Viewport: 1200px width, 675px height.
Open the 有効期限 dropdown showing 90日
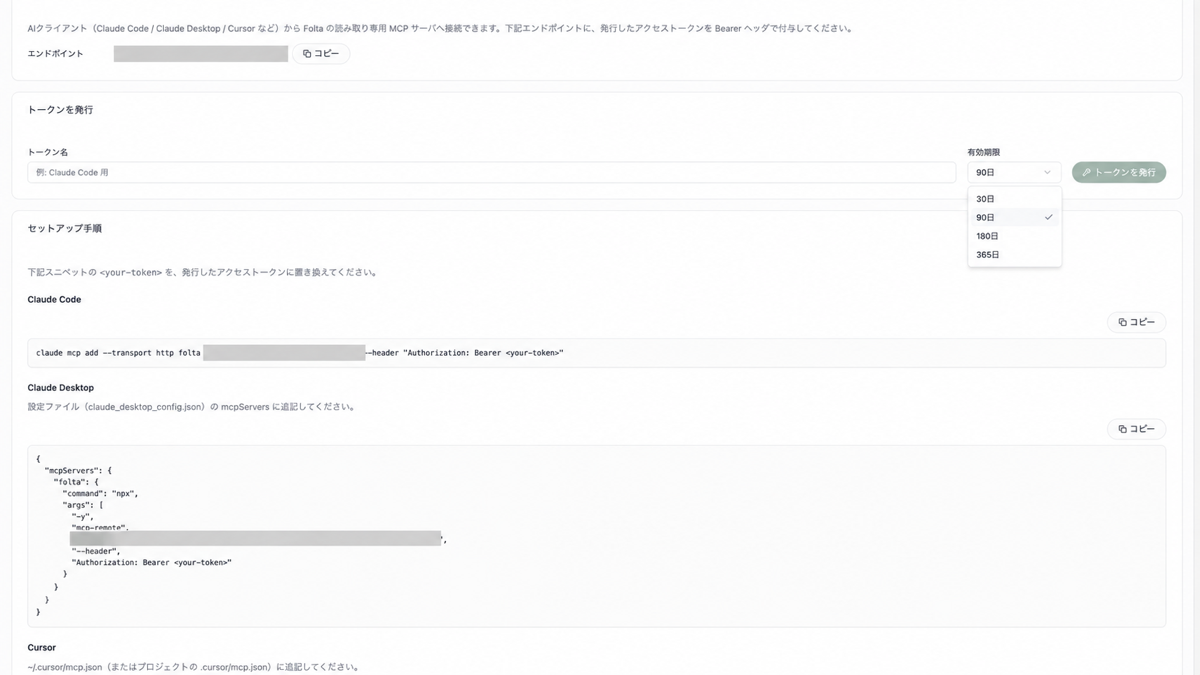click(x=1014, y=172)
